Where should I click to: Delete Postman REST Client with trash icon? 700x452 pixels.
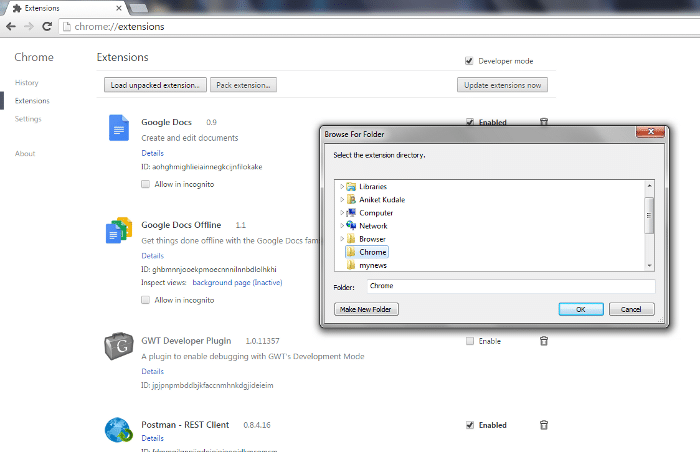pos(544,425)
